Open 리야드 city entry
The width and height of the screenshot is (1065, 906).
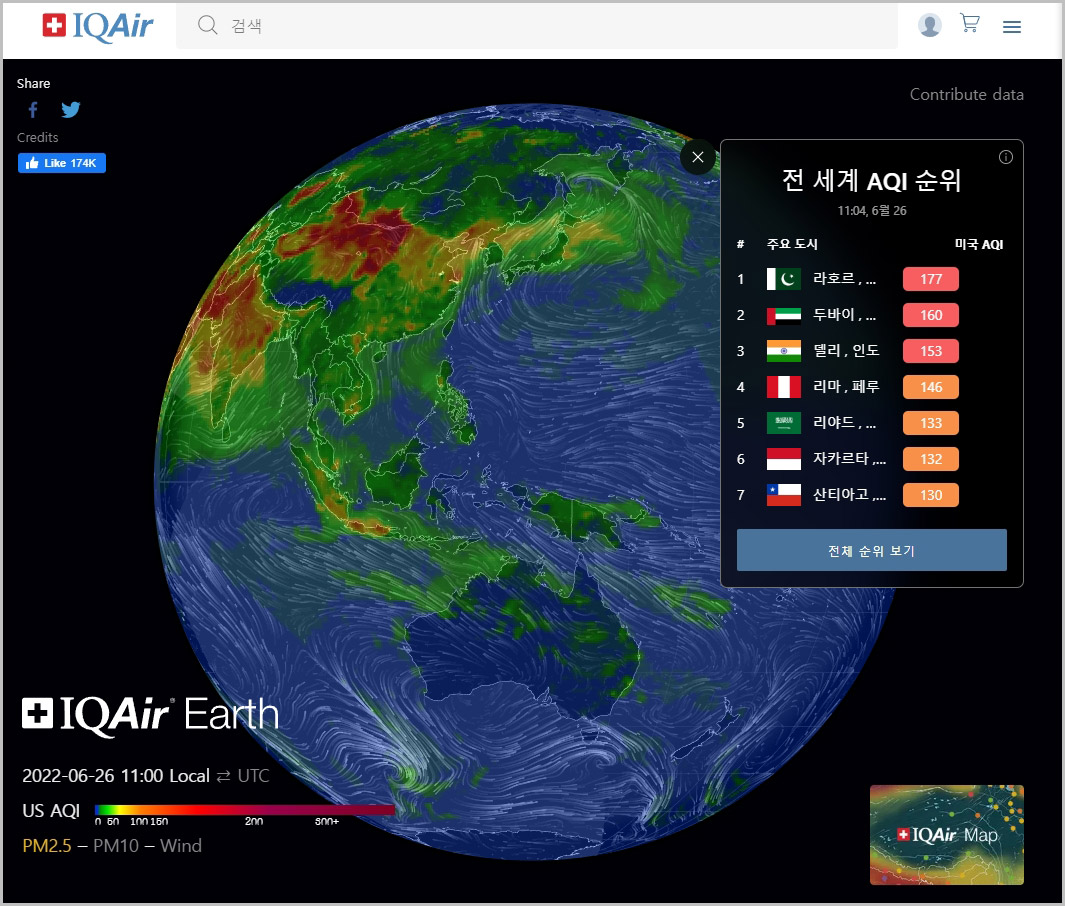844,422
